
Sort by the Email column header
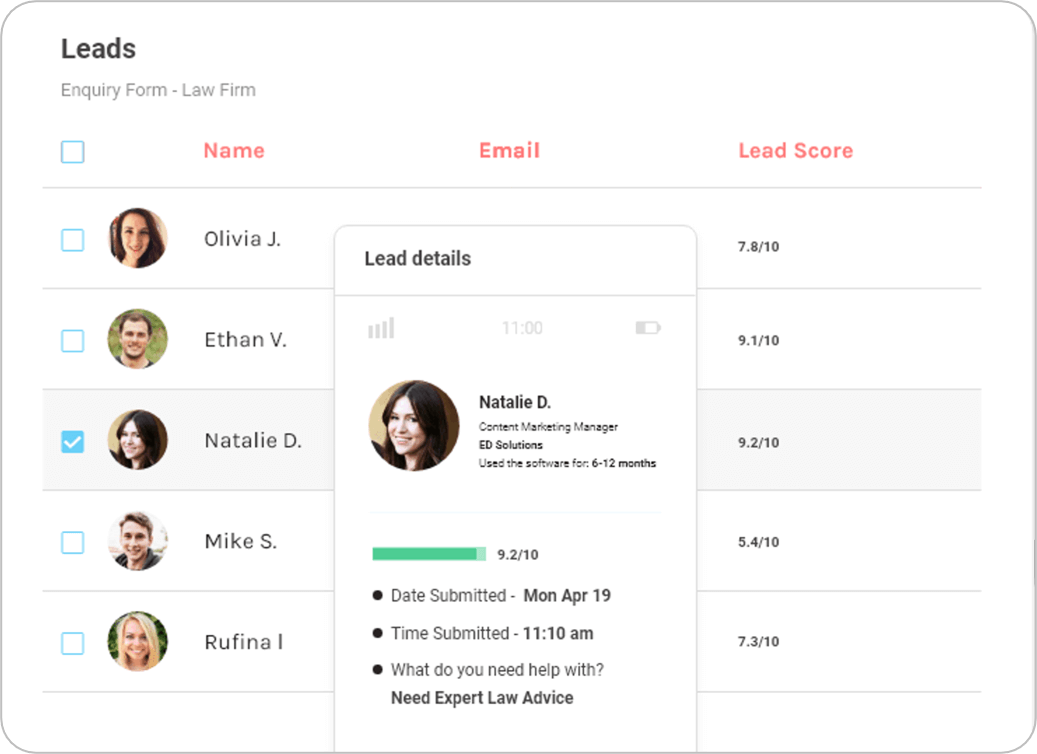(509, 151)
